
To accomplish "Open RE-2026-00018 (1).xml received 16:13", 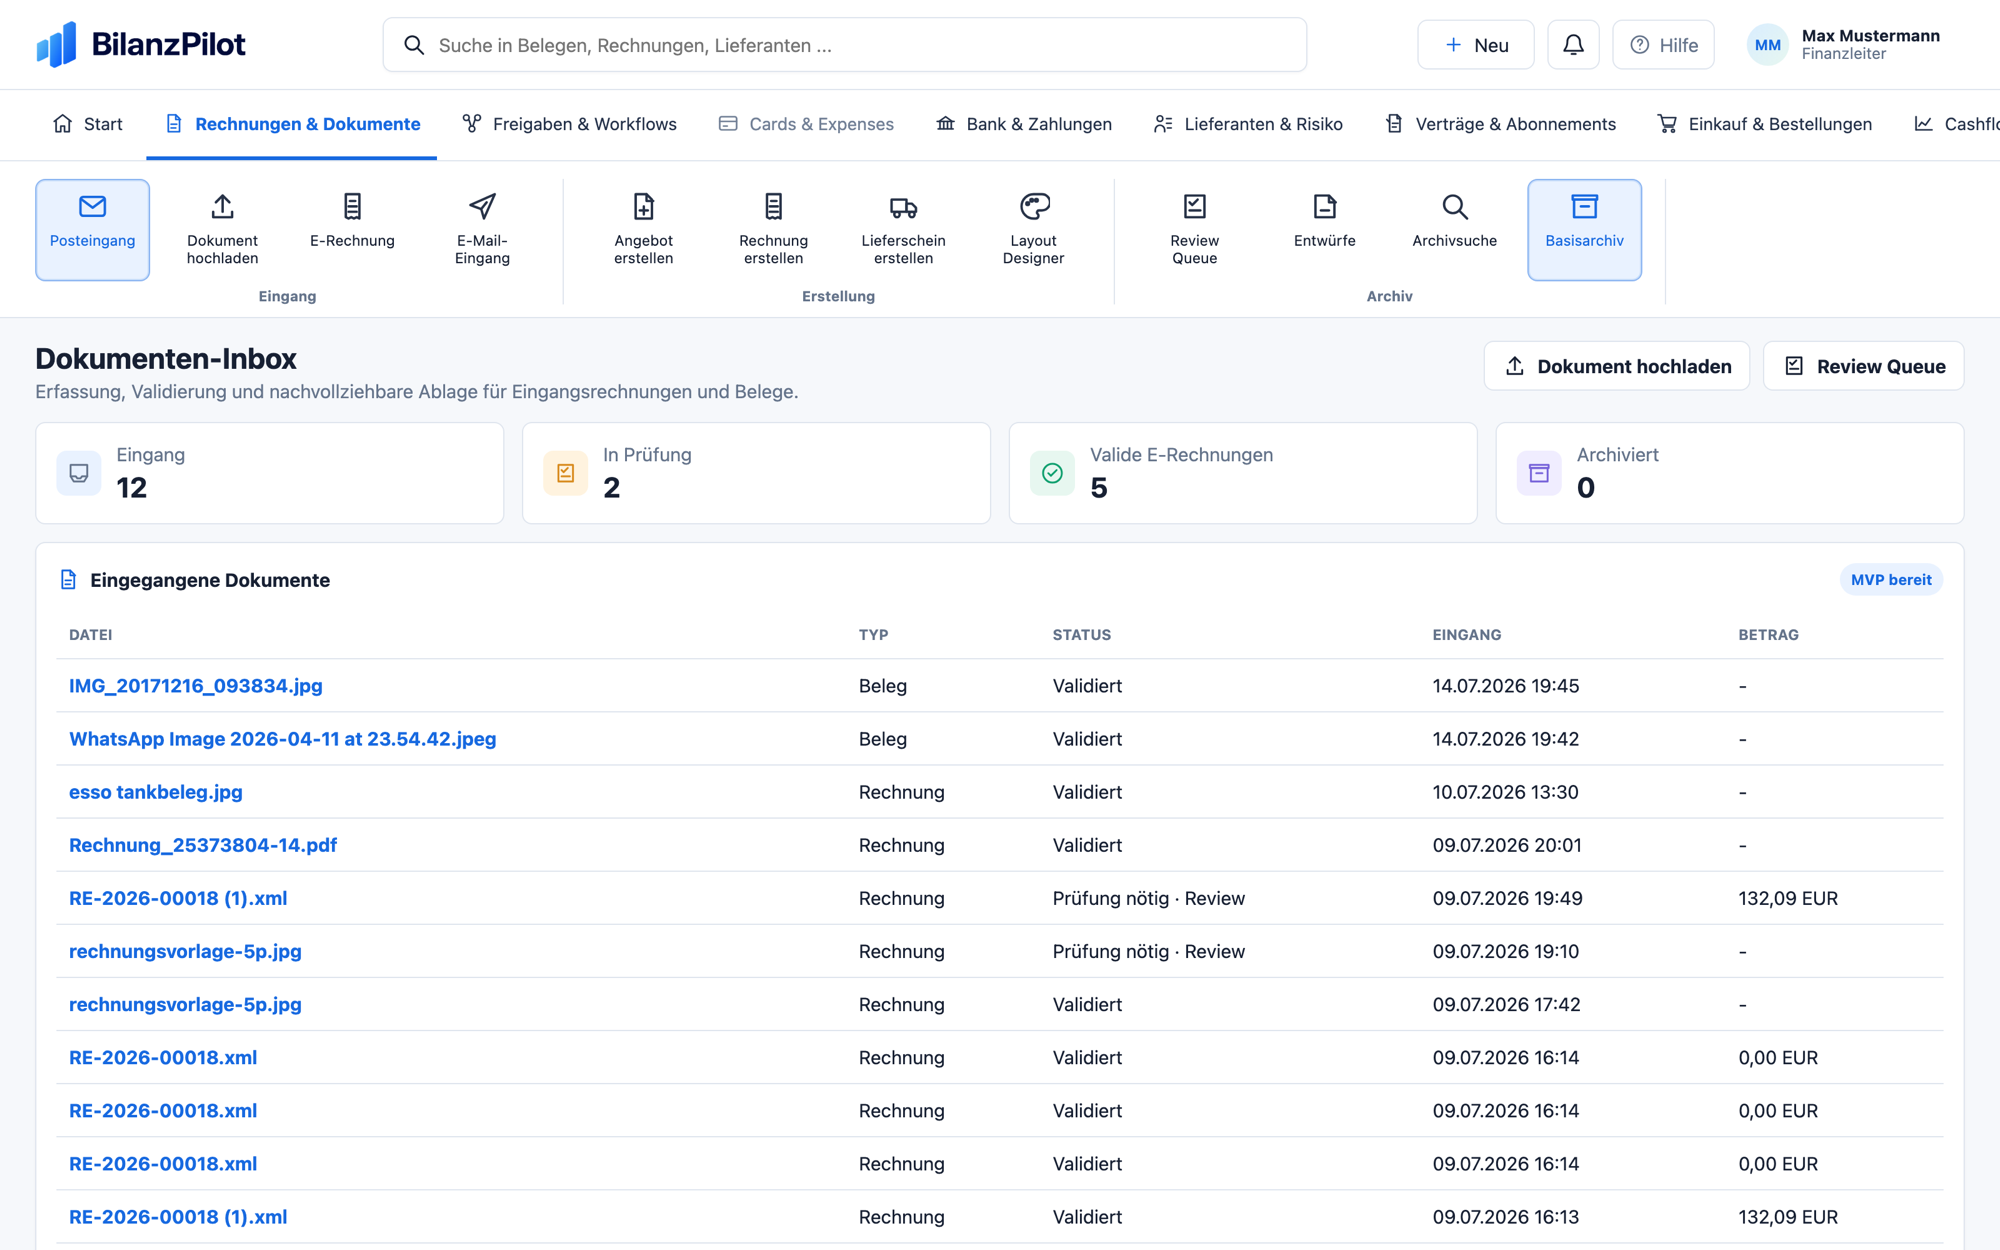I will coord(178,1217).
